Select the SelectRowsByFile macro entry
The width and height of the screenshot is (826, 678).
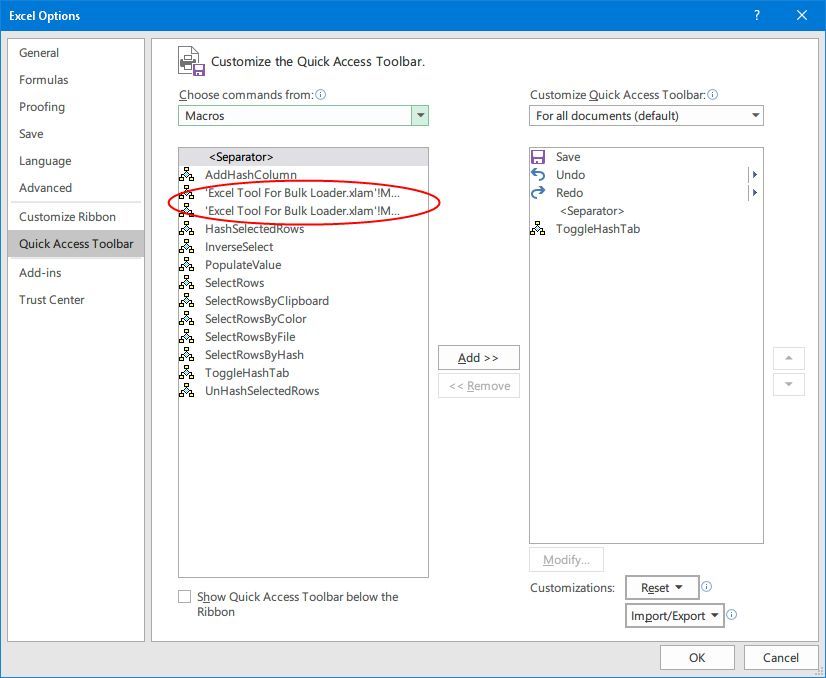coord(303,337)
